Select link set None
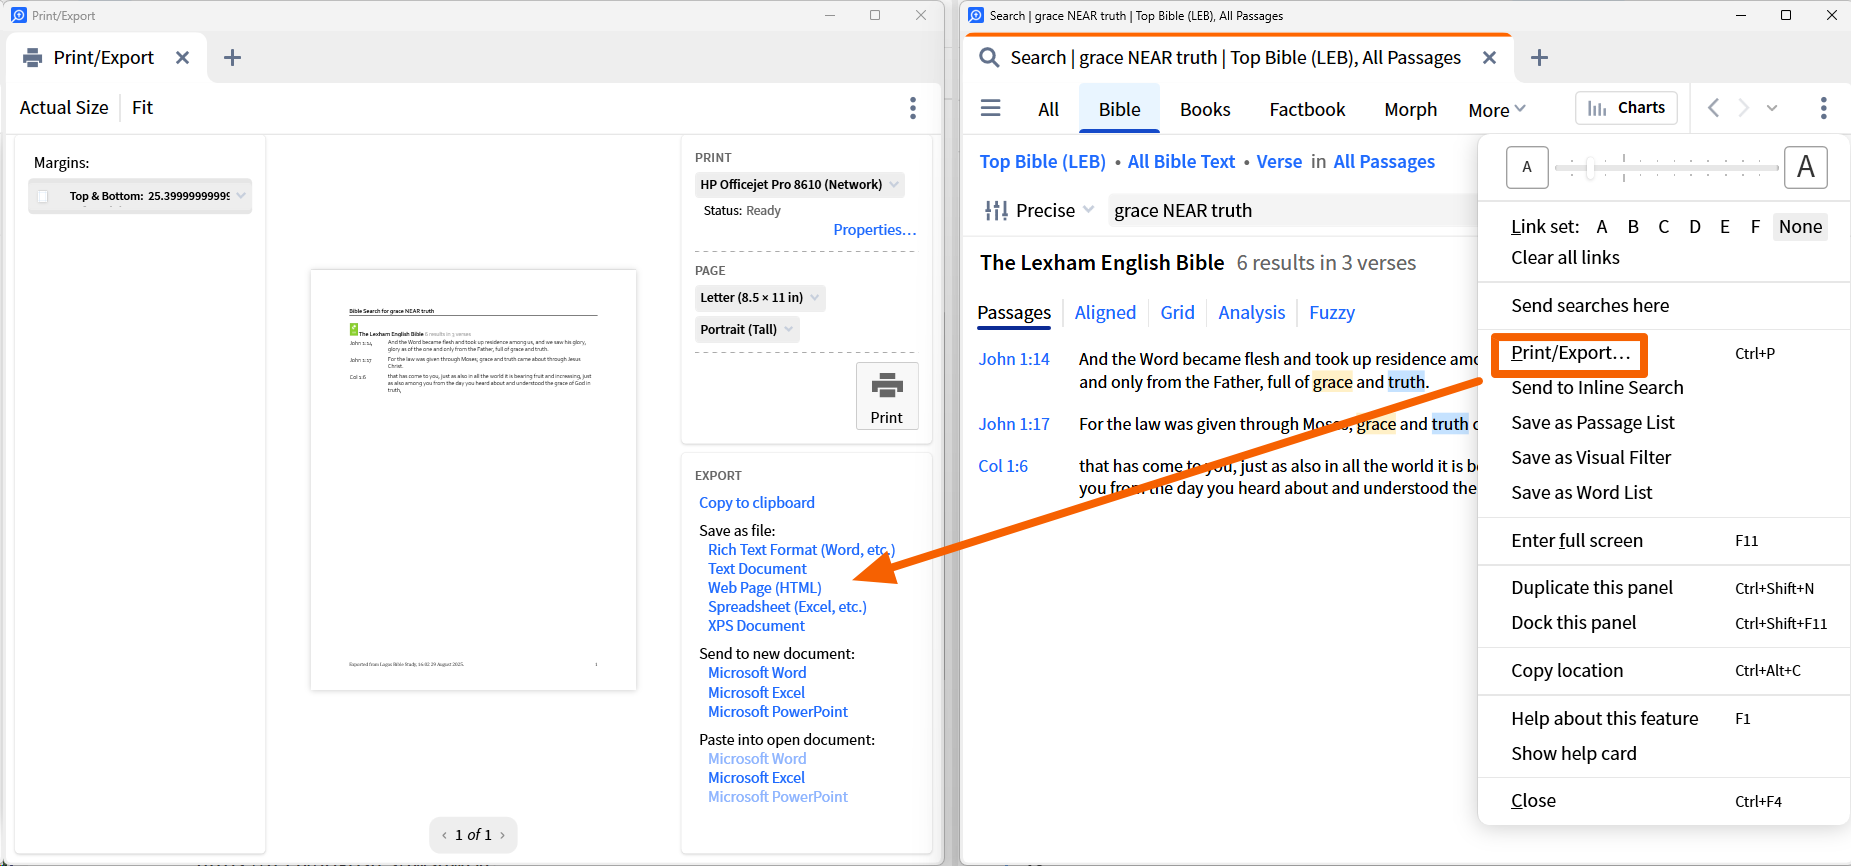Image resolution: width=1851 pixels, height=866 pixels. point(1800,227)
